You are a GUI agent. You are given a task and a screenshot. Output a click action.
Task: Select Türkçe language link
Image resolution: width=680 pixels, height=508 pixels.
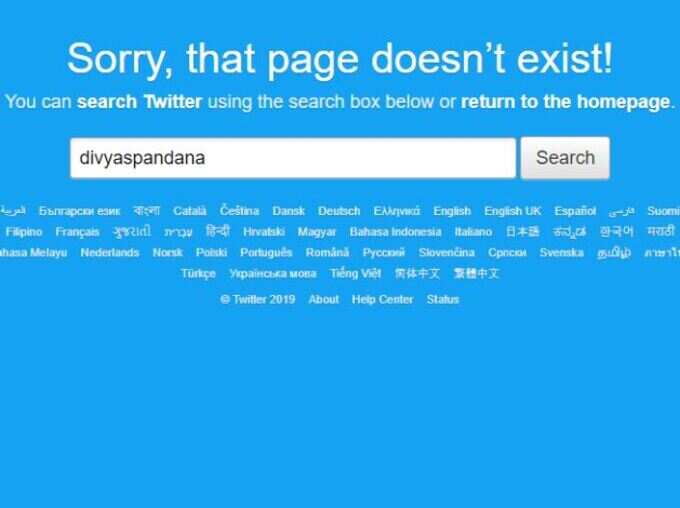(198, 274)
